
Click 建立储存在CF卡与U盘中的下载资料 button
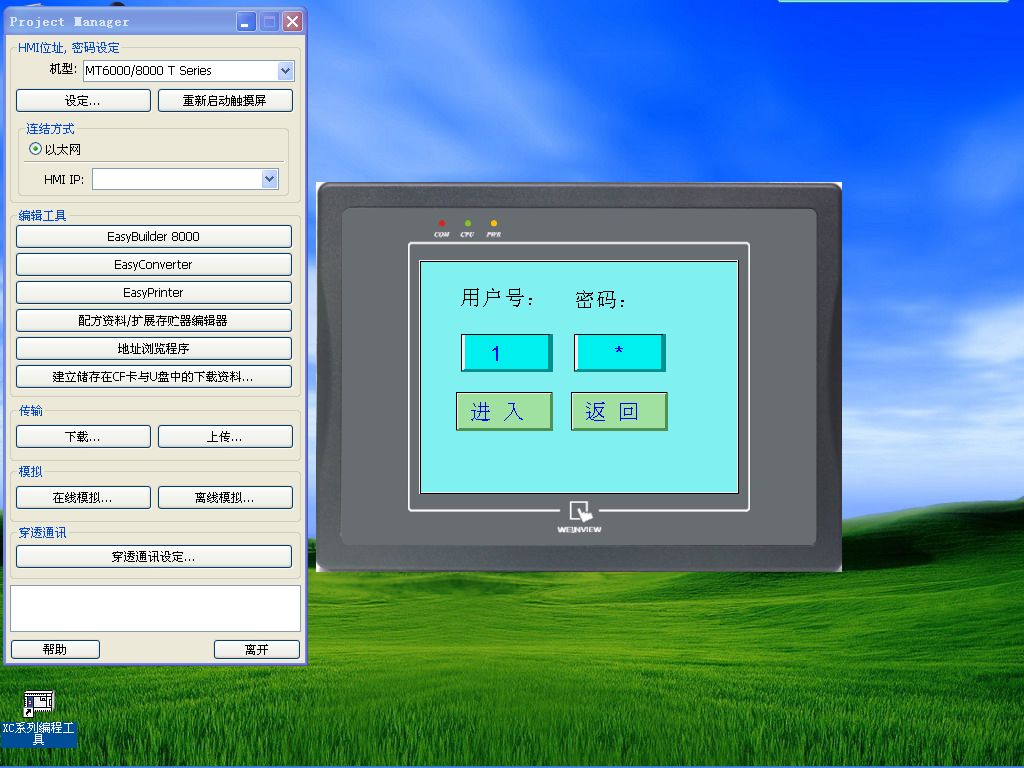[153, 377]
